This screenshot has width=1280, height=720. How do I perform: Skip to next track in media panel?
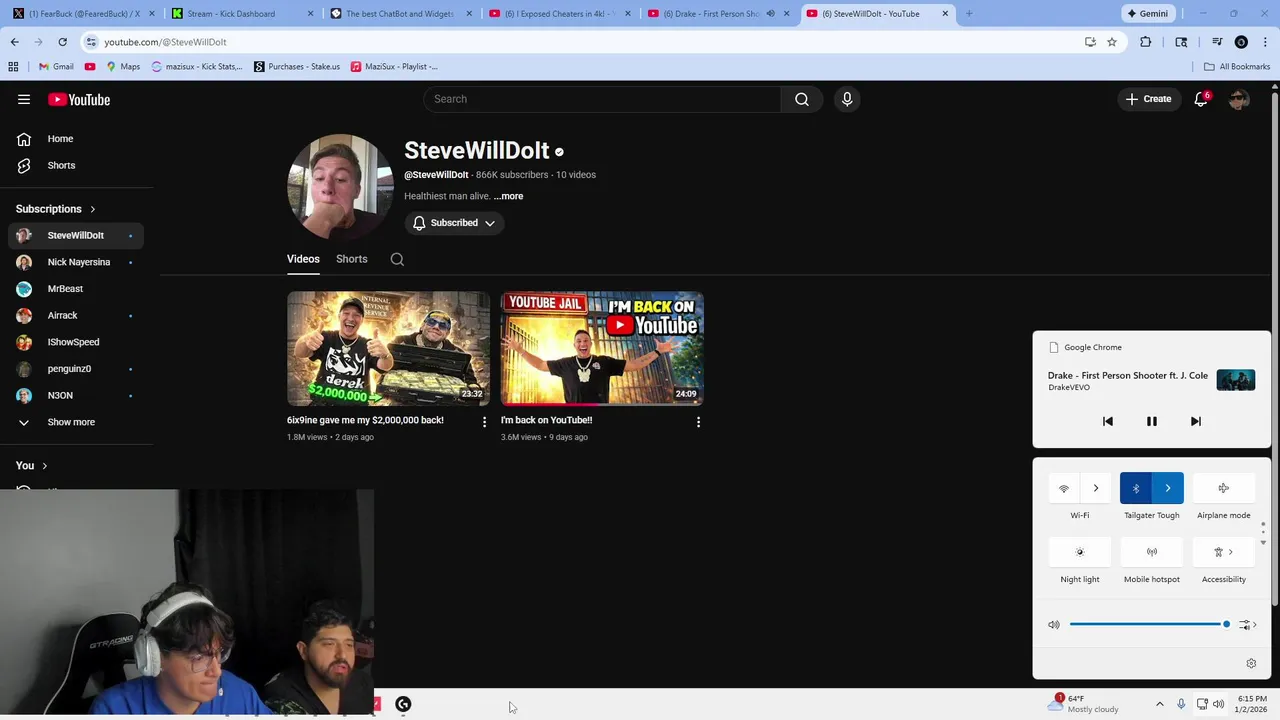click(1196, 422)
